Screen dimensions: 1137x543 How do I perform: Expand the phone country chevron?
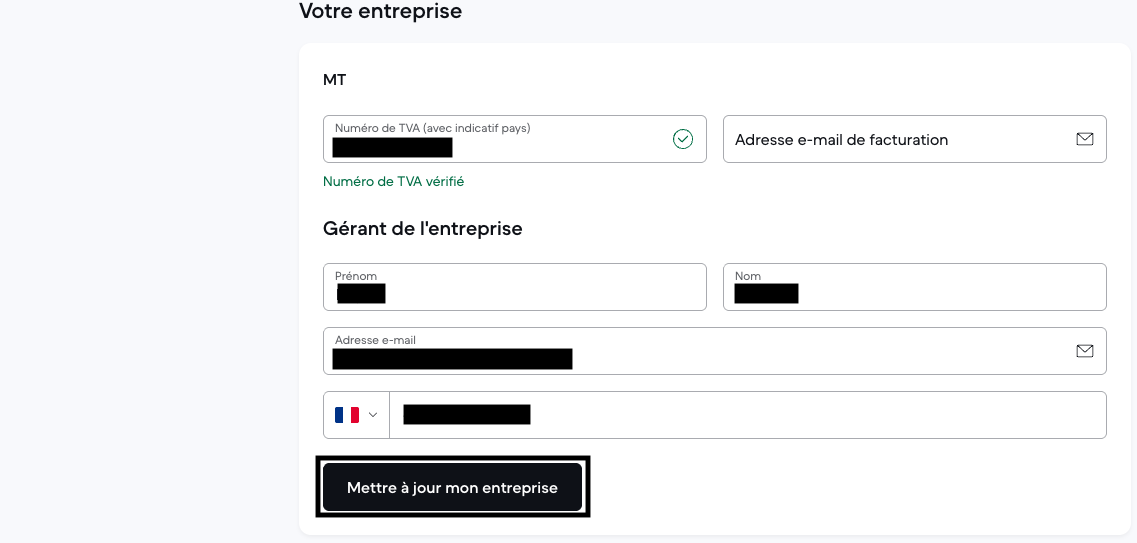(x=373, y=415)
